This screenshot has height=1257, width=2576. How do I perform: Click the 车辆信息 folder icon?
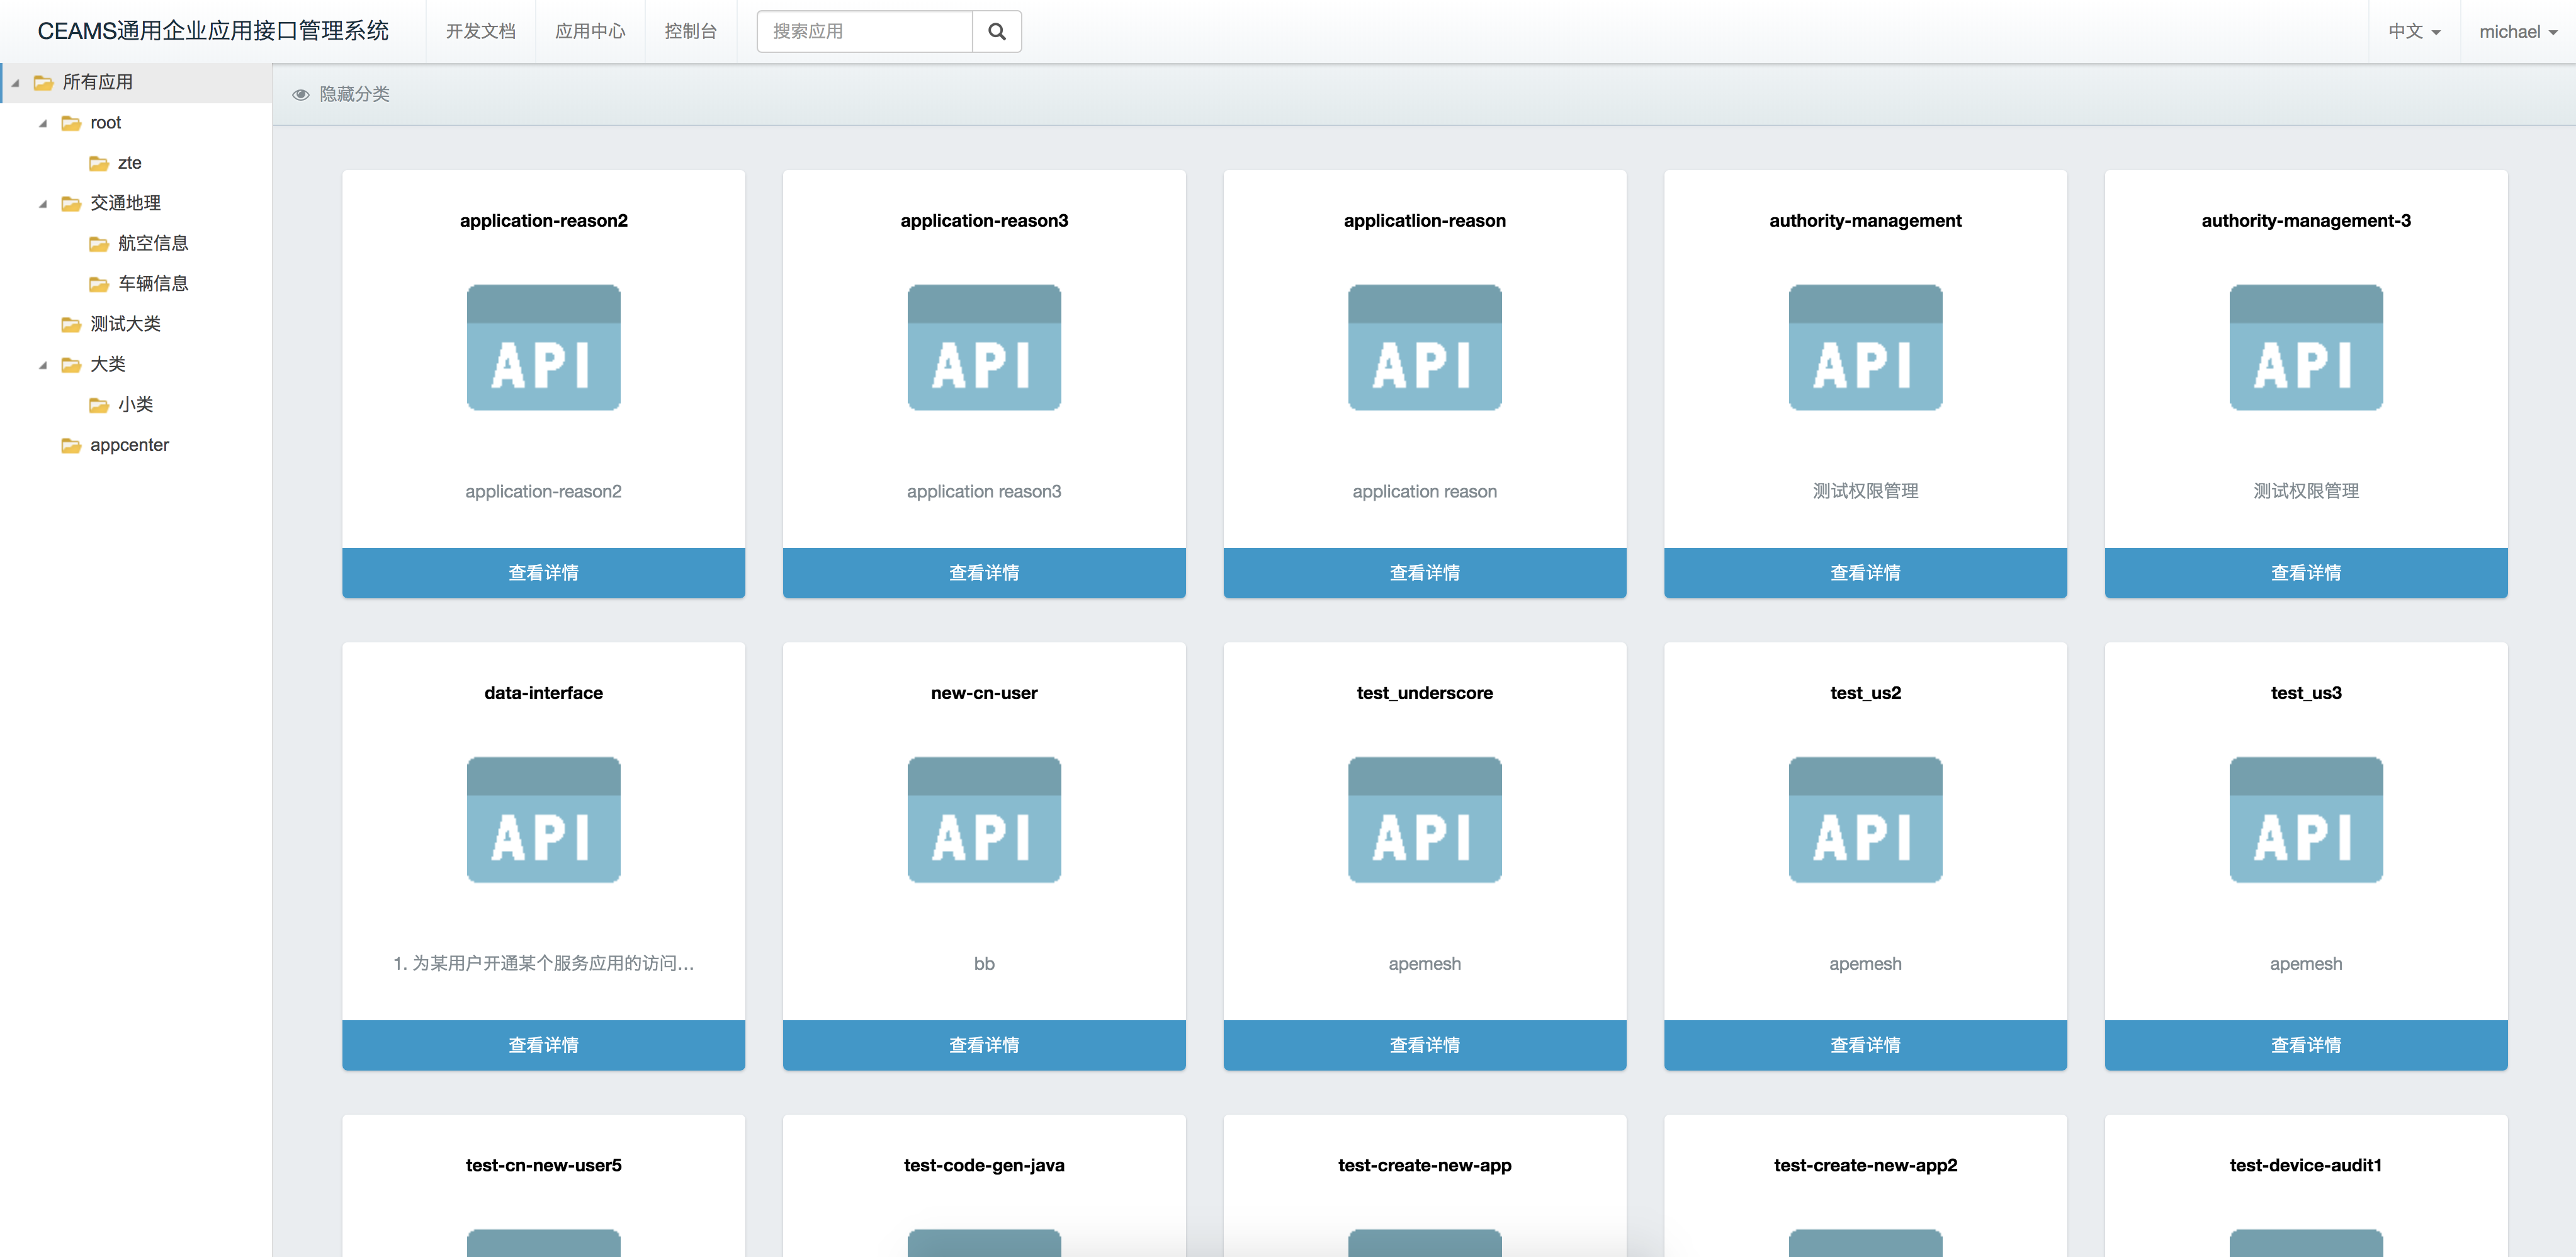tap(99, 284)
